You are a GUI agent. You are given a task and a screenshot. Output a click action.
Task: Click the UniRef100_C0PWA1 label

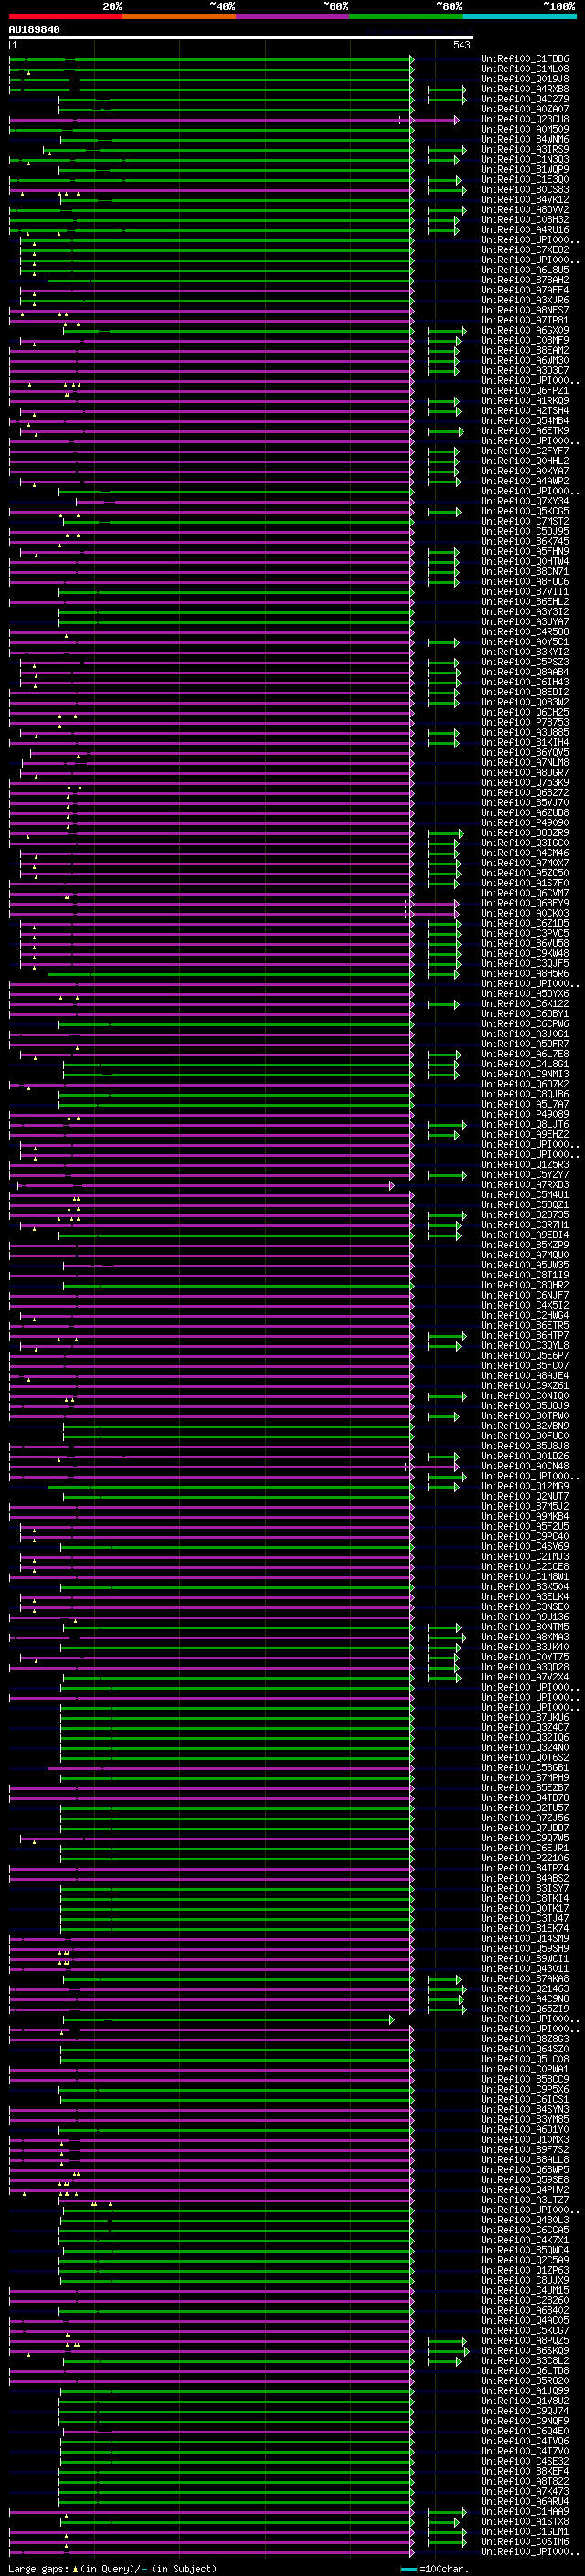coord(525,2069)
